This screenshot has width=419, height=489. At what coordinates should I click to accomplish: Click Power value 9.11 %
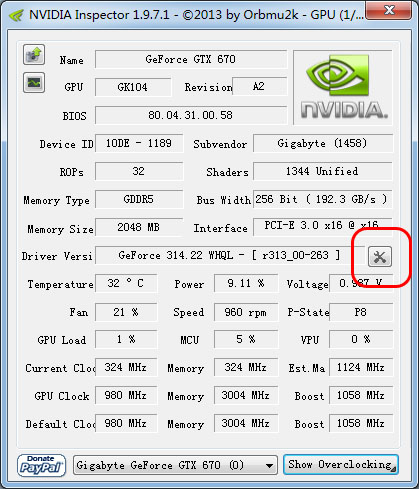coord(246,283)
